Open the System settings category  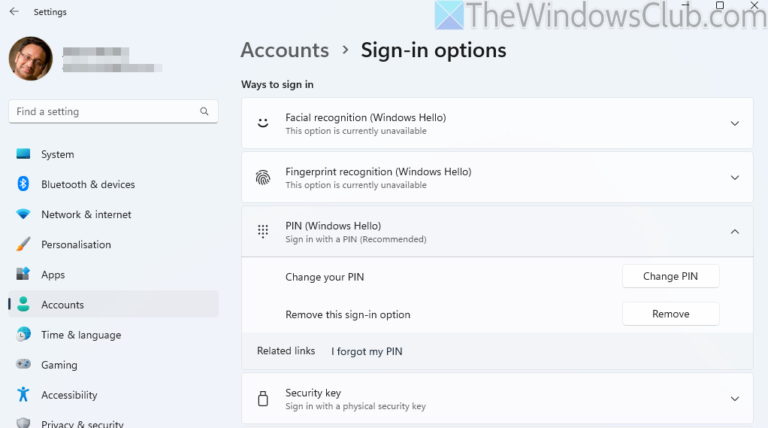(x=57, y=154)
